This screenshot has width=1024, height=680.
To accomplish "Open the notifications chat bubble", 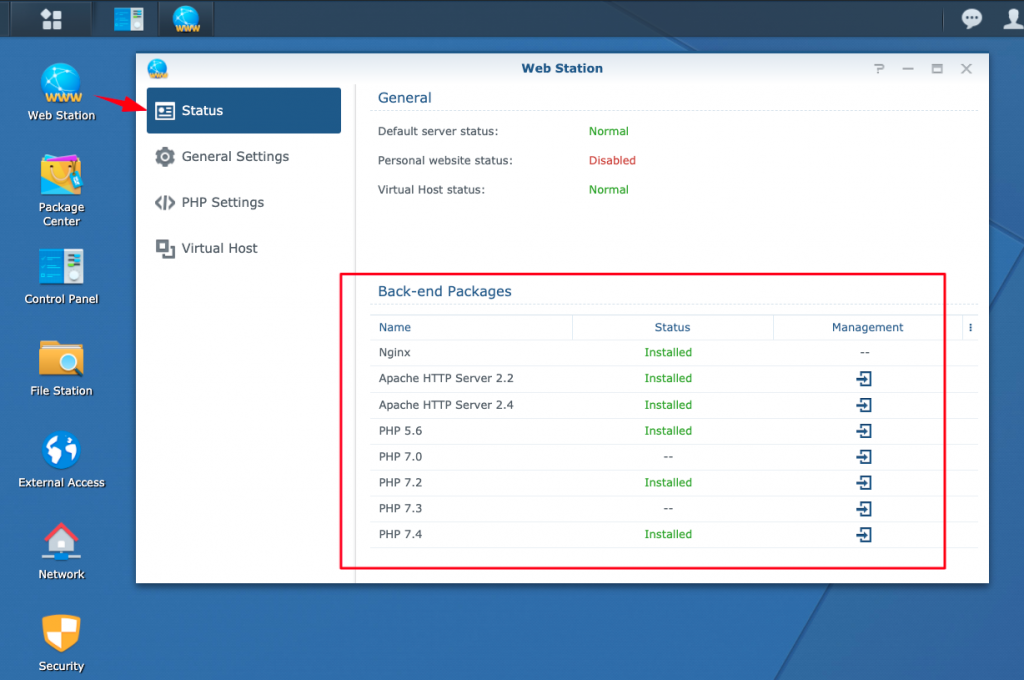I will [972, 18].
